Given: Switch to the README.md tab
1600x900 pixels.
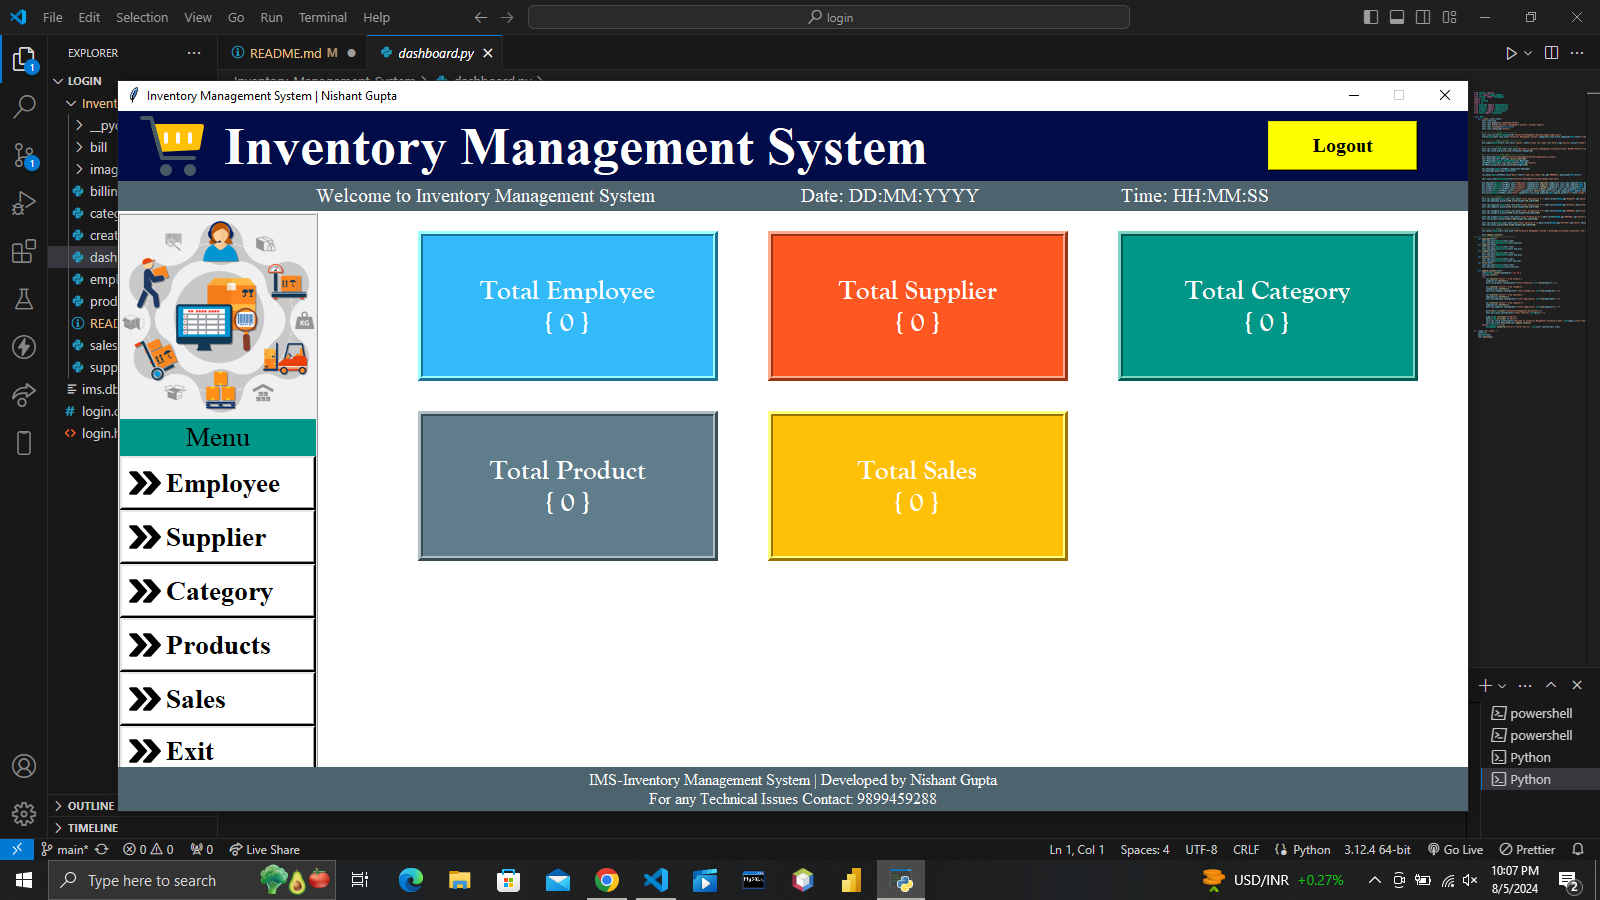Looking at the screenshot, I should tap(285, 53).
